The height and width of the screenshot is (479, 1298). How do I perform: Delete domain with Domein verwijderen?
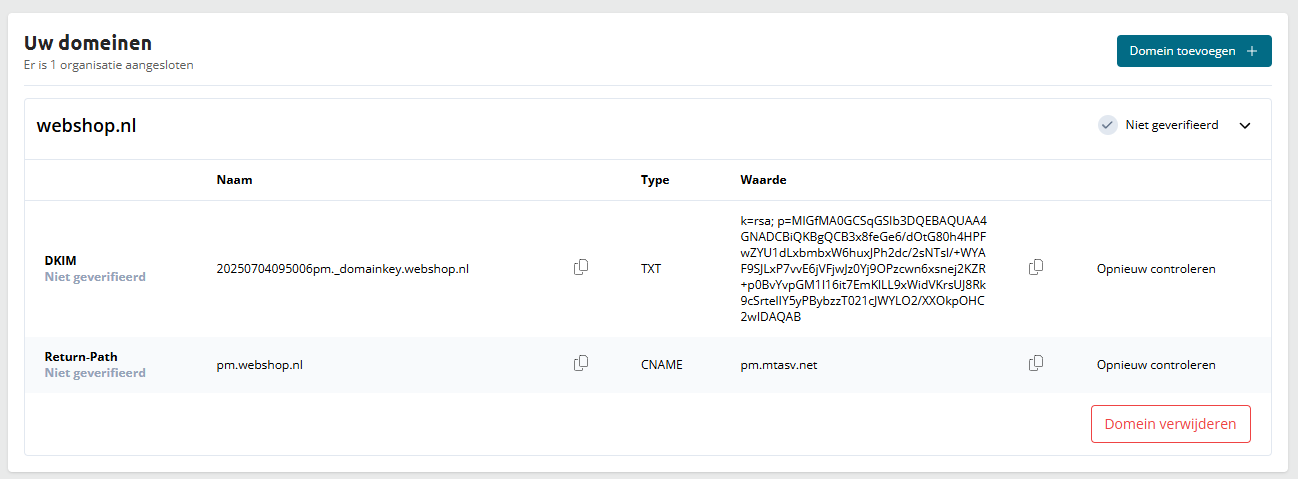[x=1170, y=424]
